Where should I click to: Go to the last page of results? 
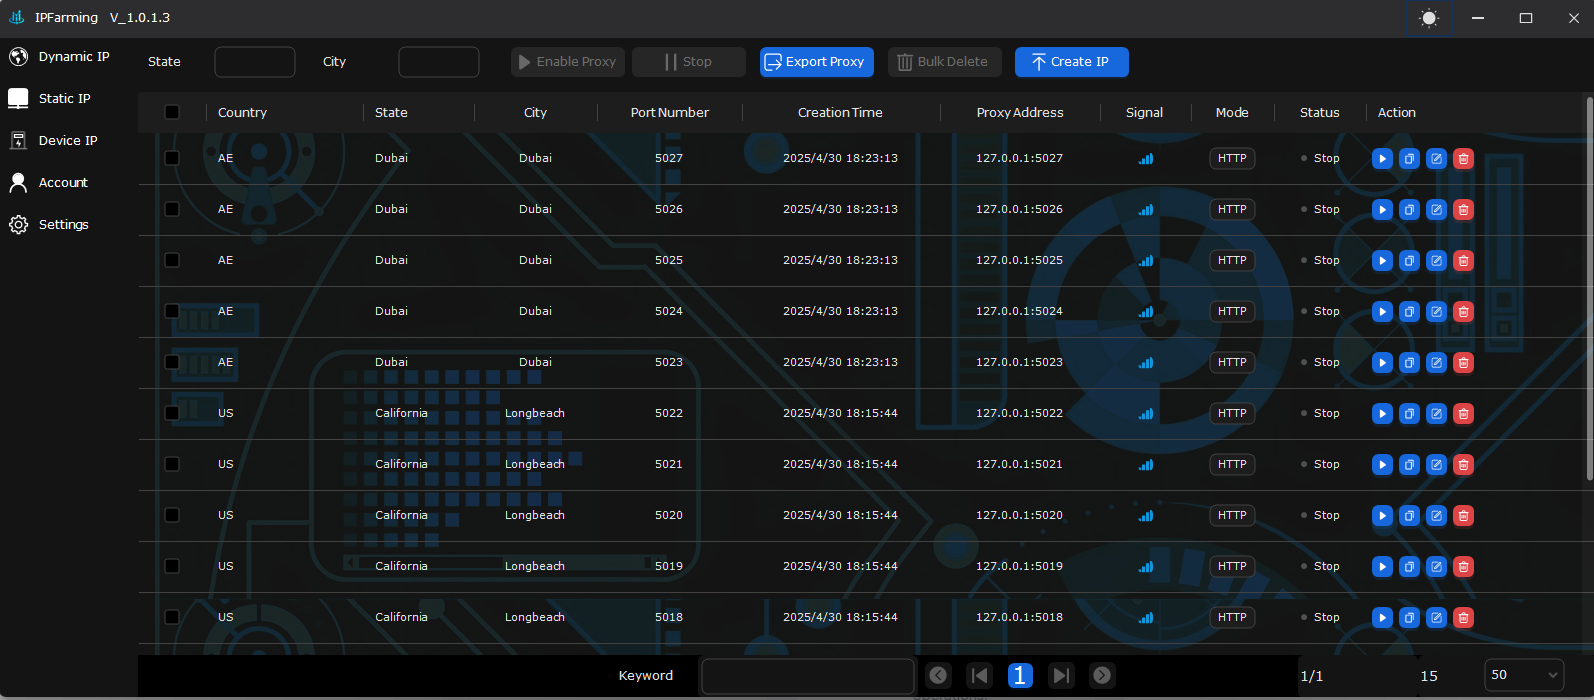[x=1061, y=676]
